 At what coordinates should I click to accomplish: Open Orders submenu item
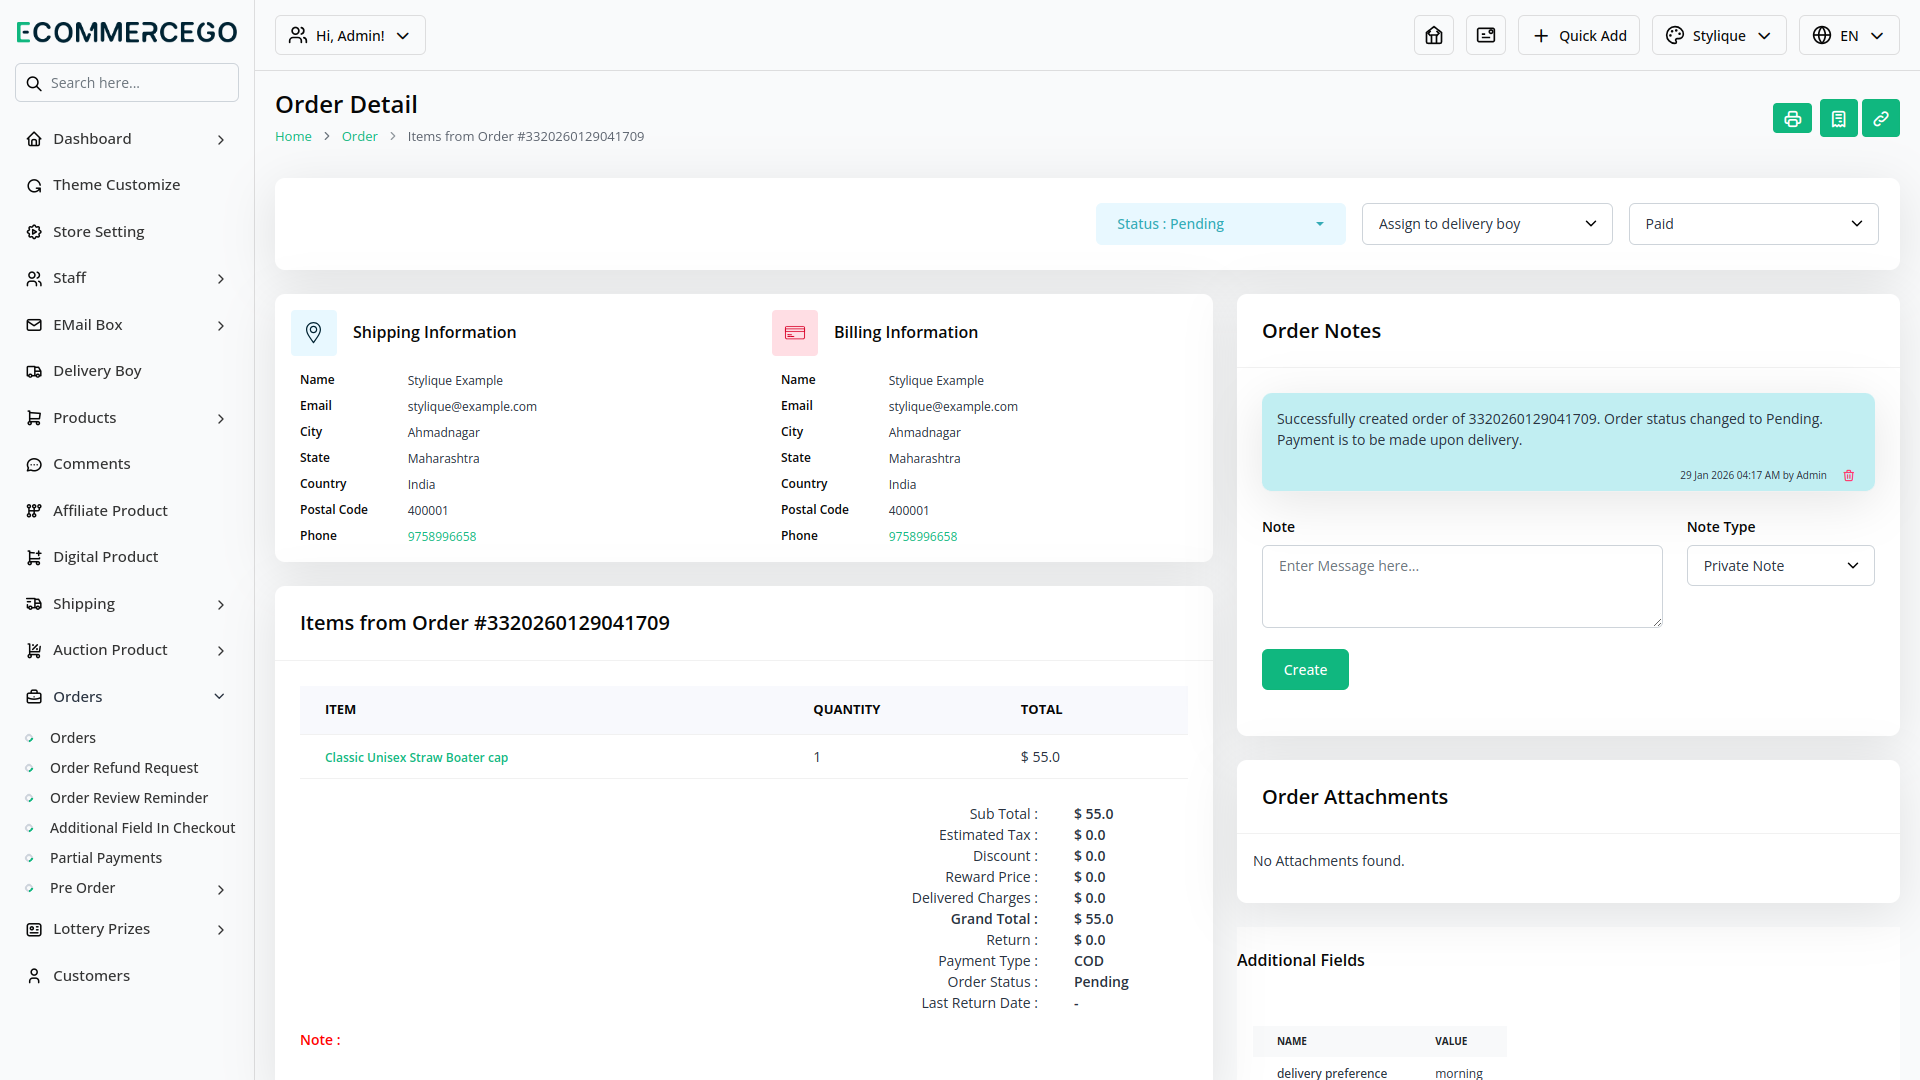73,738
